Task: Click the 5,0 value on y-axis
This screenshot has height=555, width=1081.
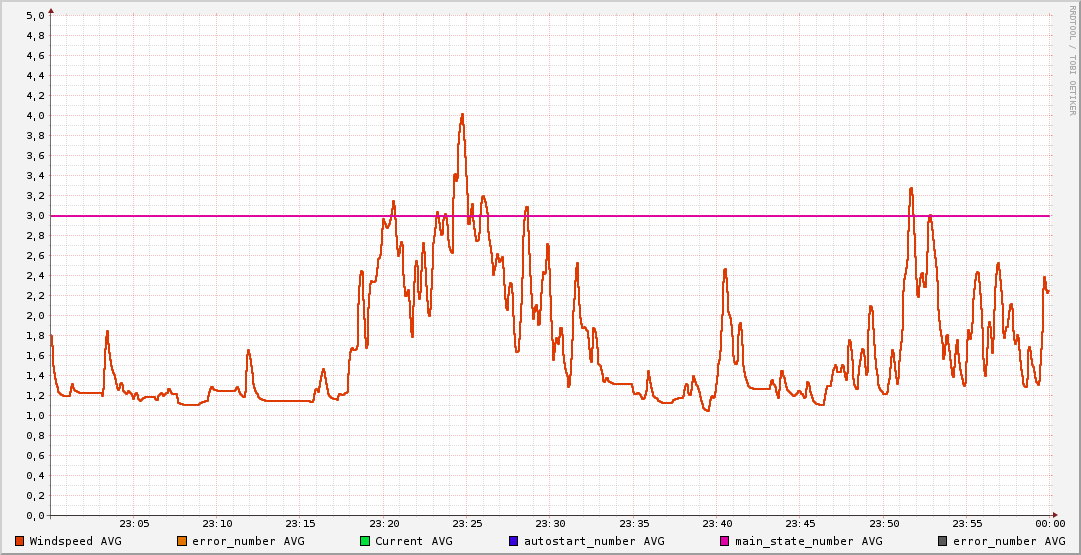Action: tap(35, 16)
